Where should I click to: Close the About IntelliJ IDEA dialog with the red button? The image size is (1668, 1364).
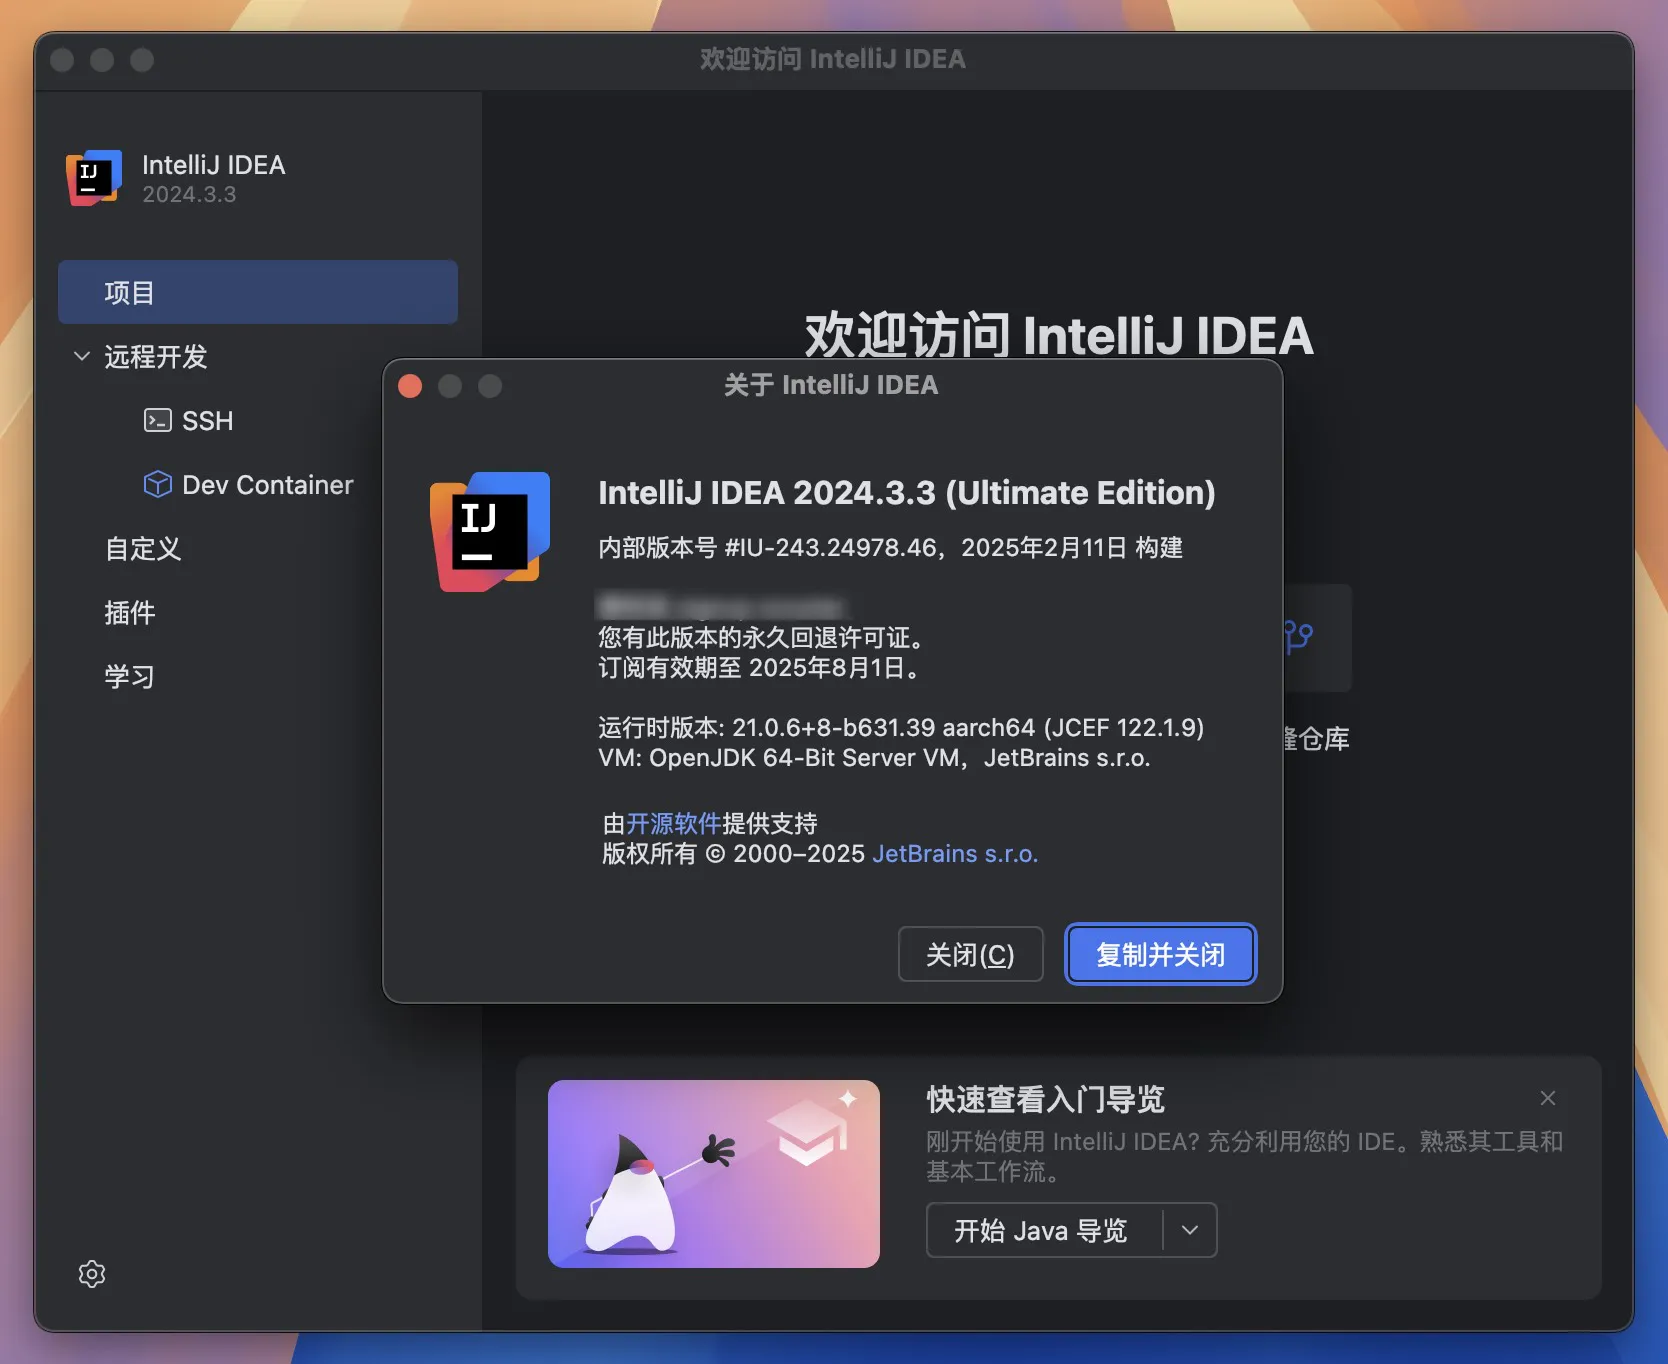click(x=410, y=386)
